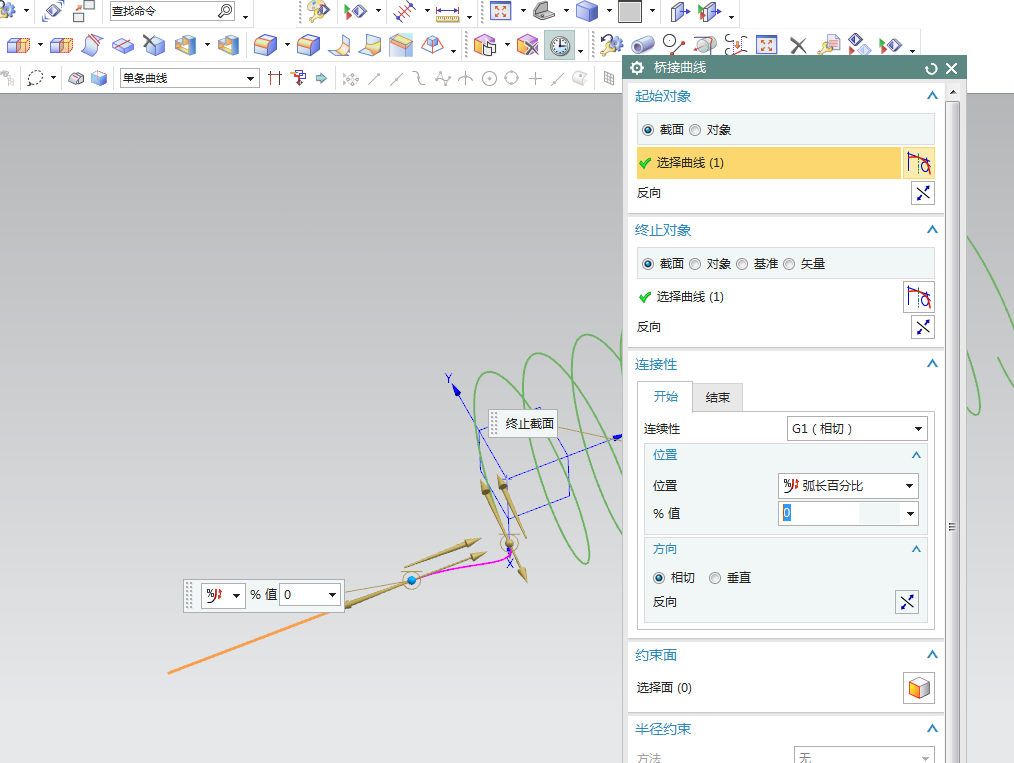
Task: Click the shaded cube rendering style icon
Action: (587, 11)
